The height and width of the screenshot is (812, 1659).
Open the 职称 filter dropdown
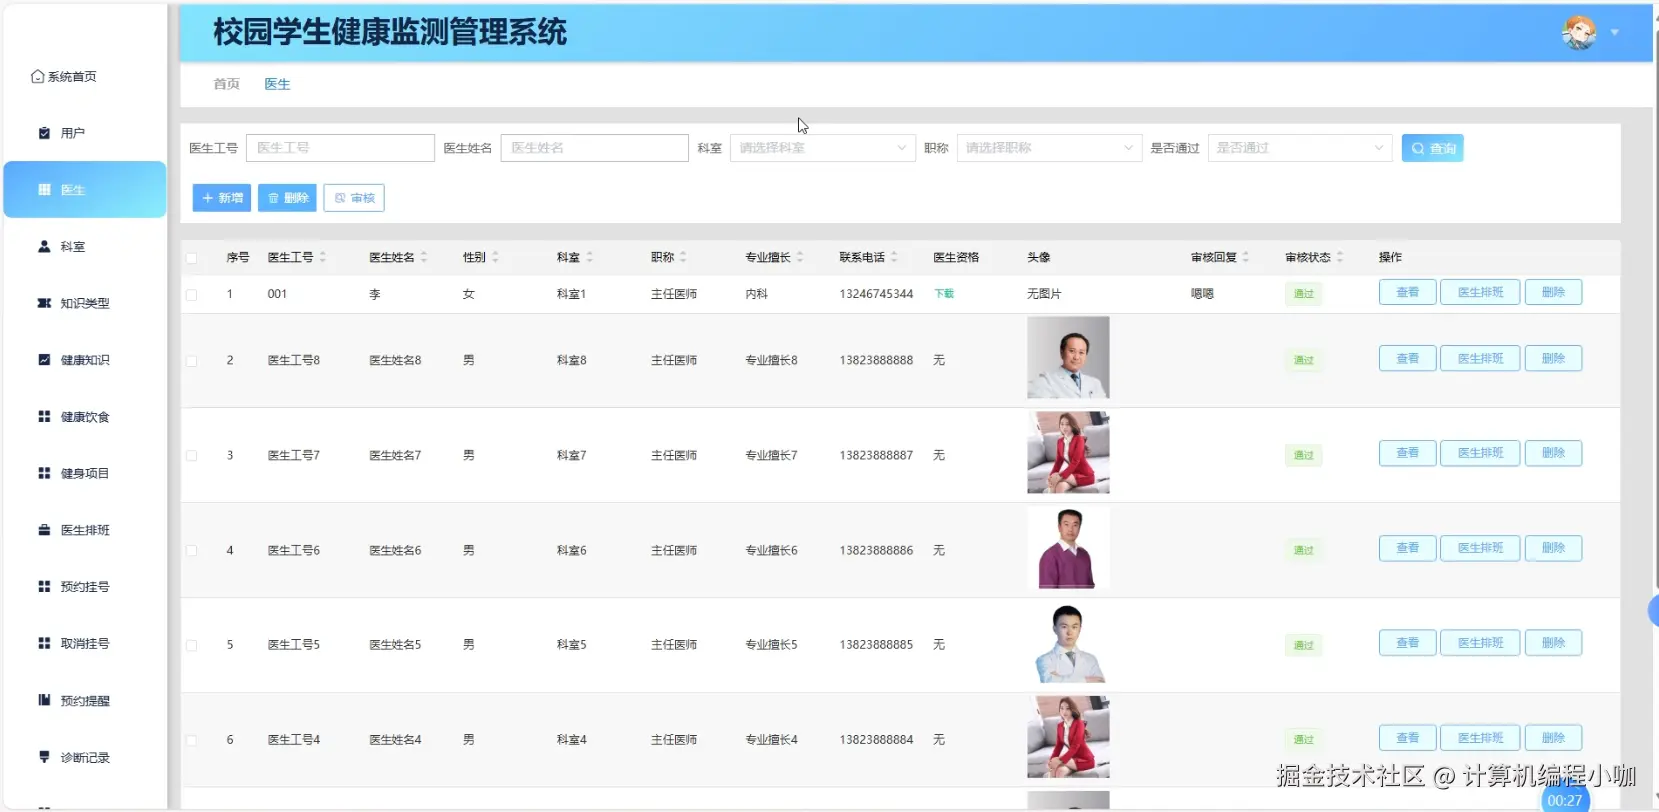(1049, 148)
